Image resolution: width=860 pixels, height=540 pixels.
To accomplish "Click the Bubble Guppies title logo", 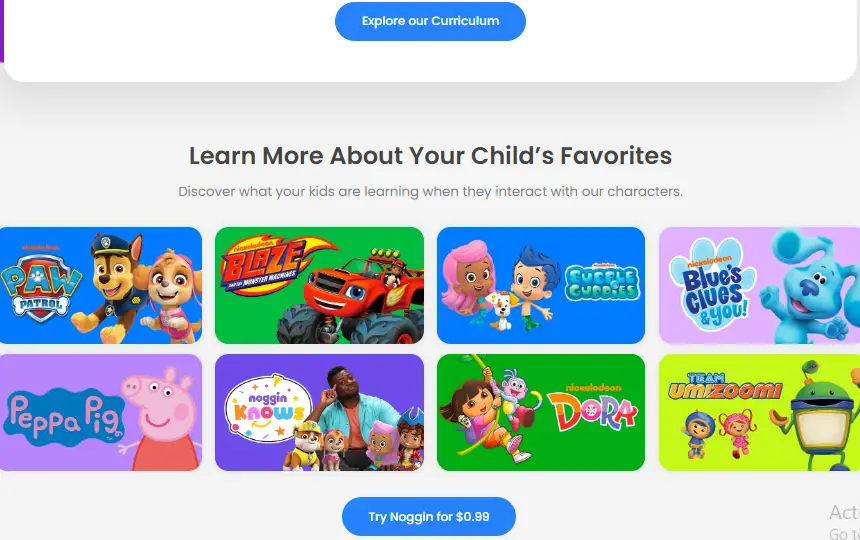I will (x=602, y=282).
